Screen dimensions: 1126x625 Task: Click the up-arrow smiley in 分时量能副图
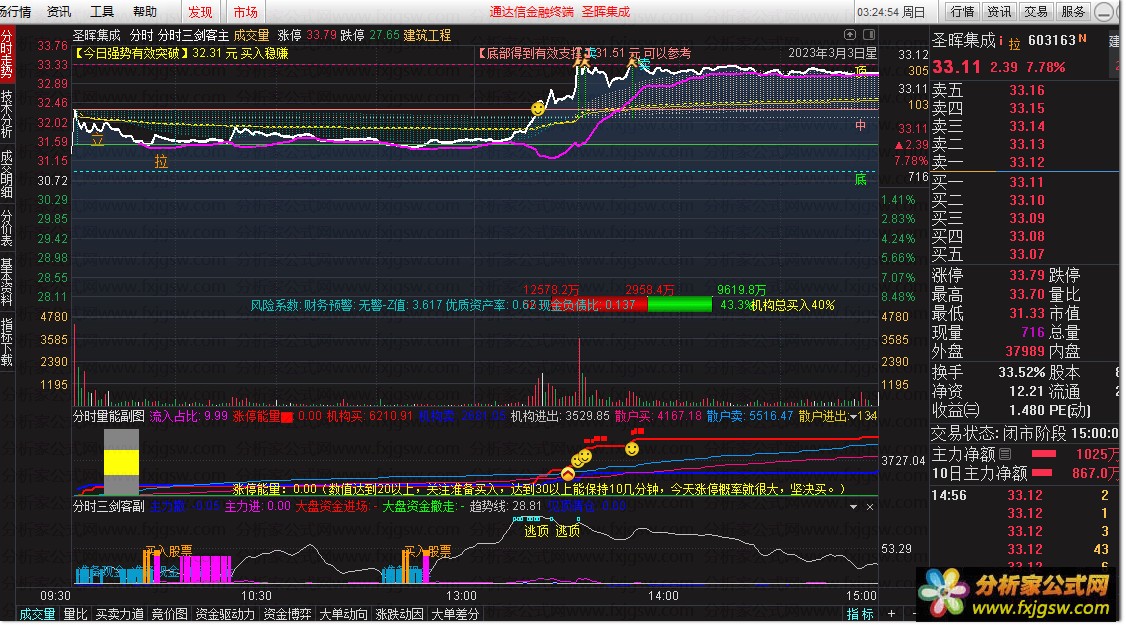pos(567,474)
